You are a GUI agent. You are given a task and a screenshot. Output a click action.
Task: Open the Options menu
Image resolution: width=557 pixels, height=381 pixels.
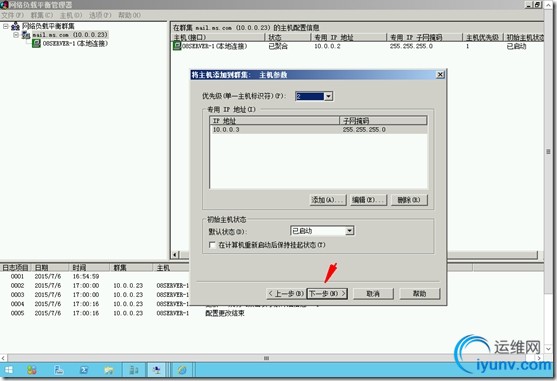[100, 15]
